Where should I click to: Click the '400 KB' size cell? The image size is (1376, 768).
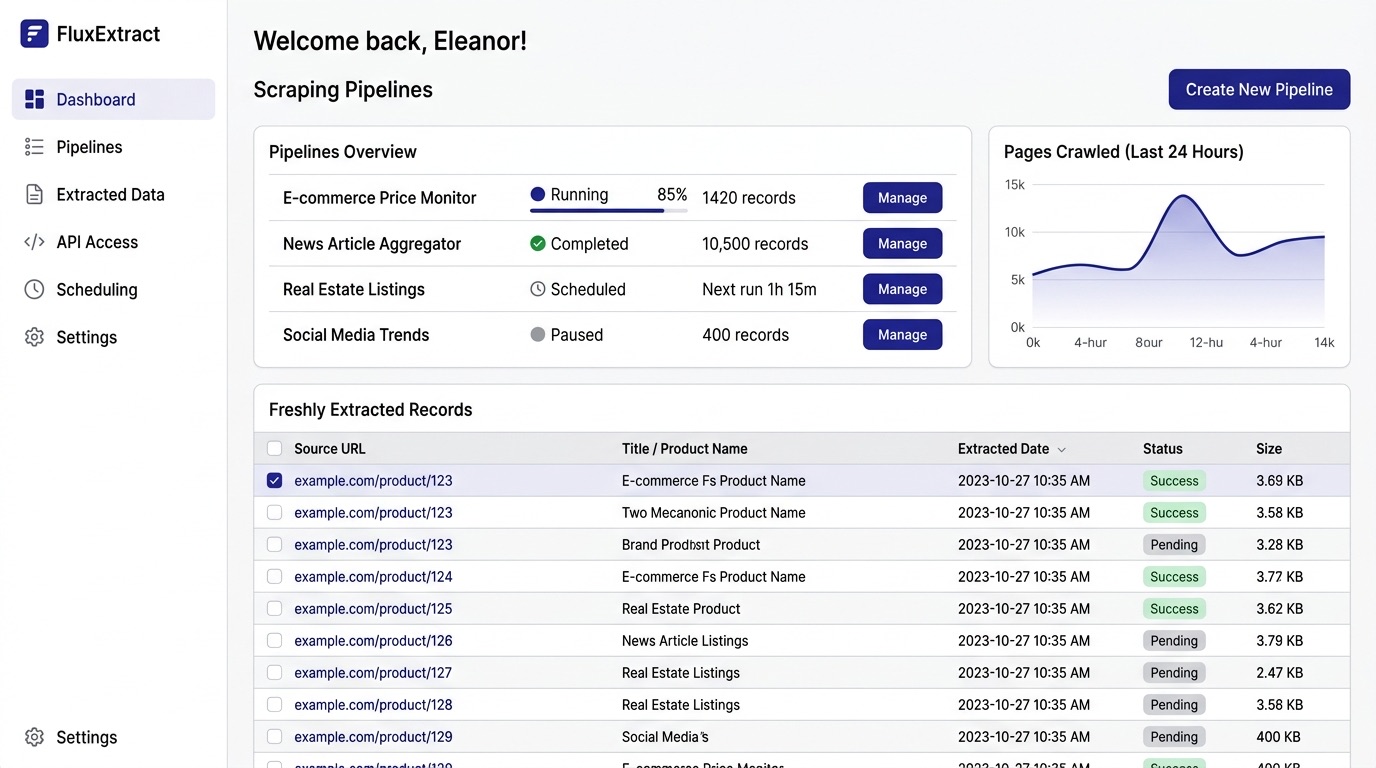click(x=1278, y=737)
